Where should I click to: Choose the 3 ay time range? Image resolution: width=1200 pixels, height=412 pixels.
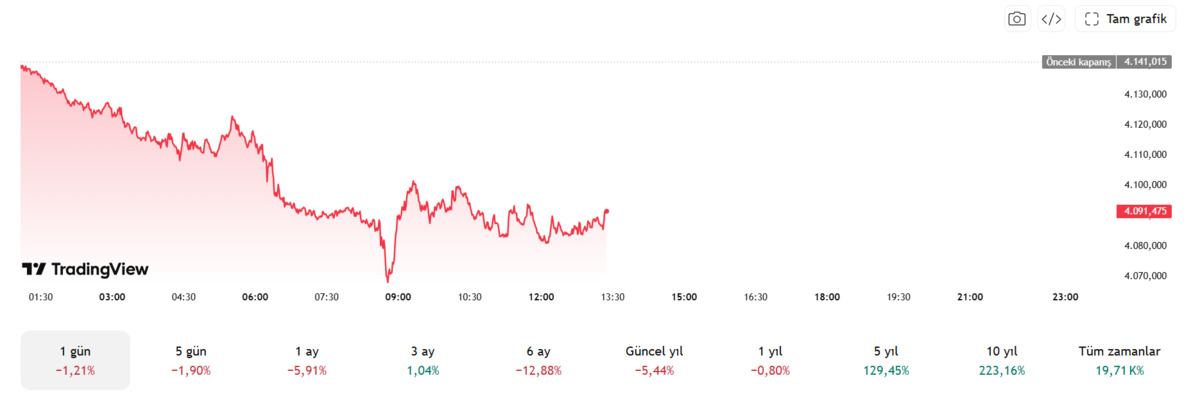(x=421, y=360)
